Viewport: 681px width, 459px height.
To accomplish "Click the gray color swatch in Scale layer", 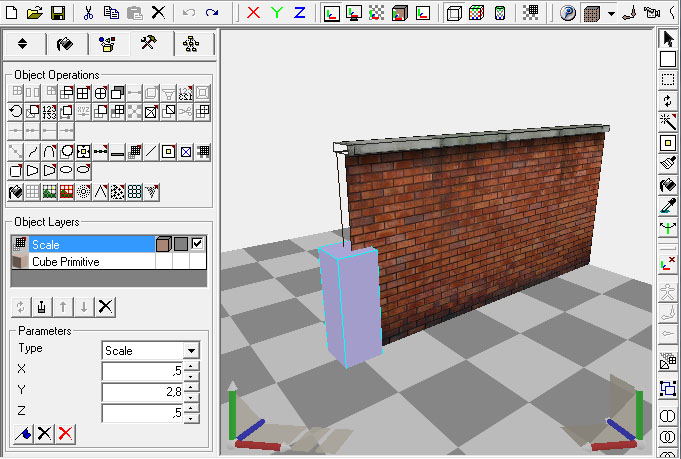I will [x=180, y=244].
